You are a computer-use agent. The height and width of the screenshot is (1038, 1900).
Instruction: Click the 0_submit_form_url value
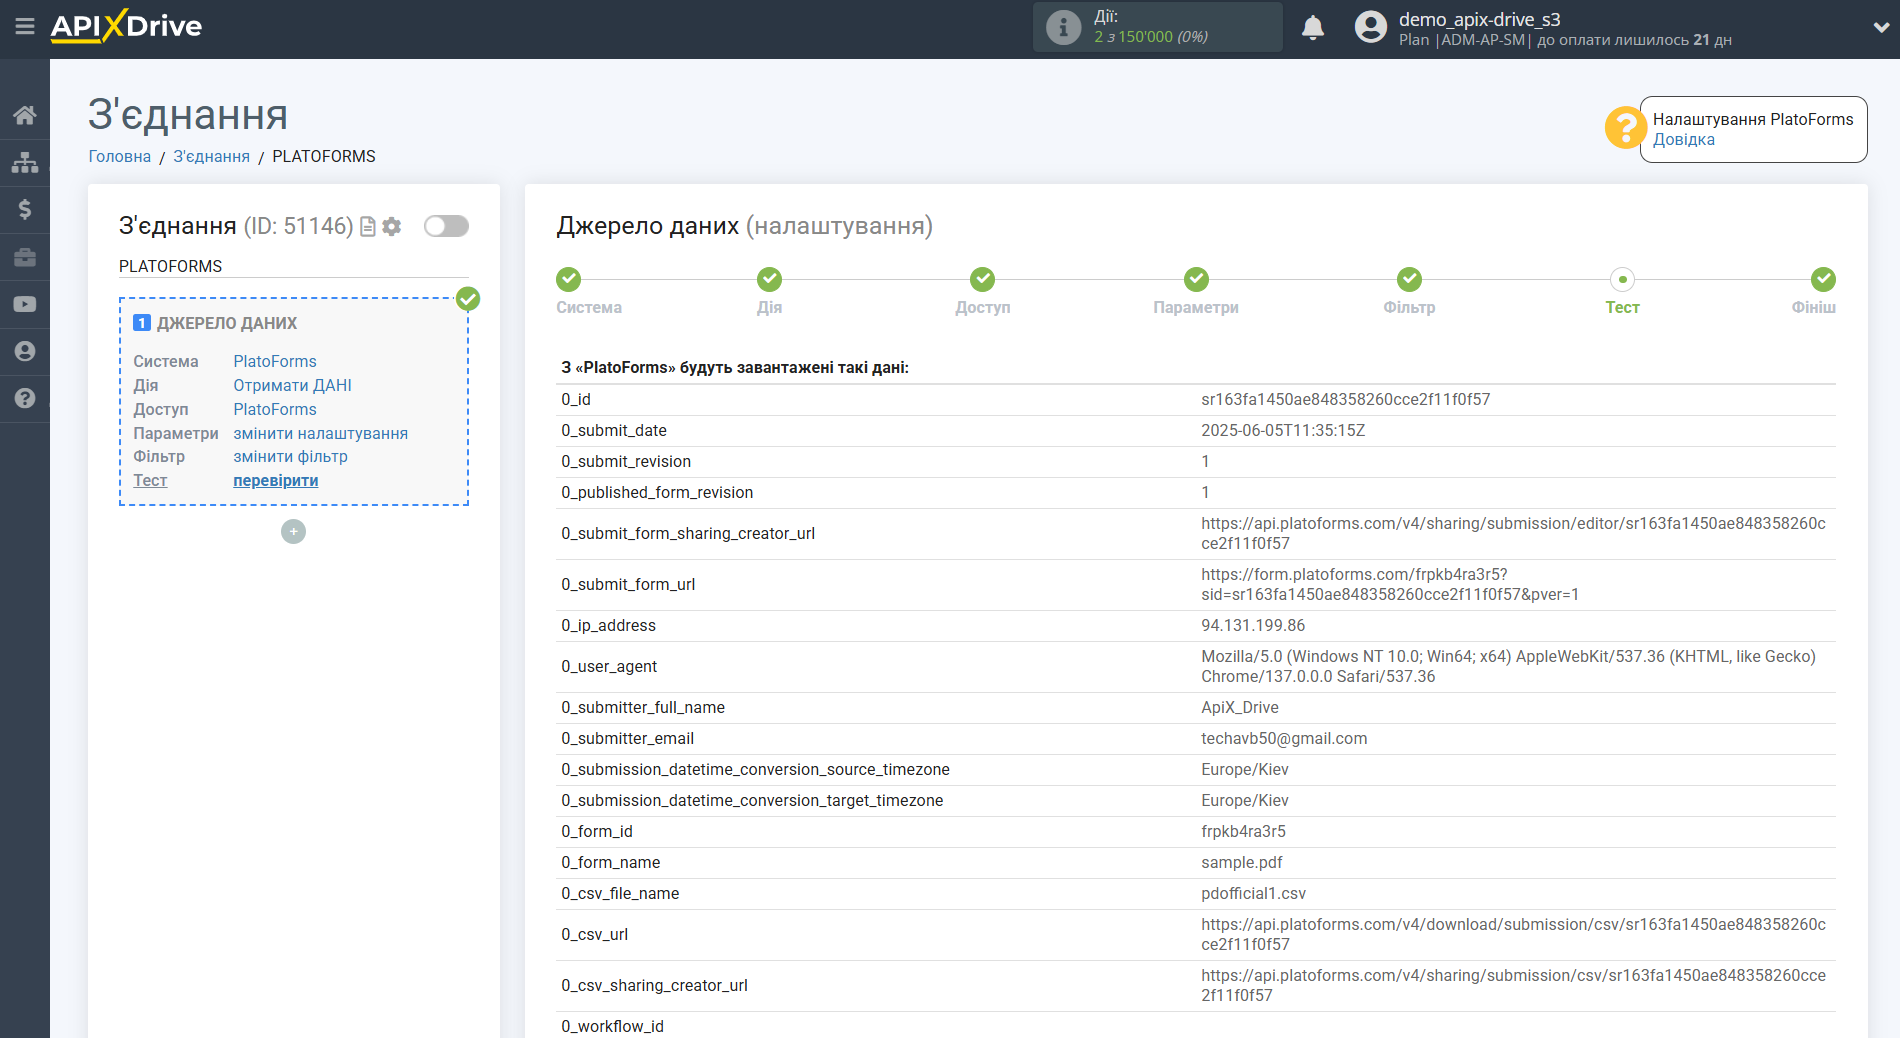1390,585
